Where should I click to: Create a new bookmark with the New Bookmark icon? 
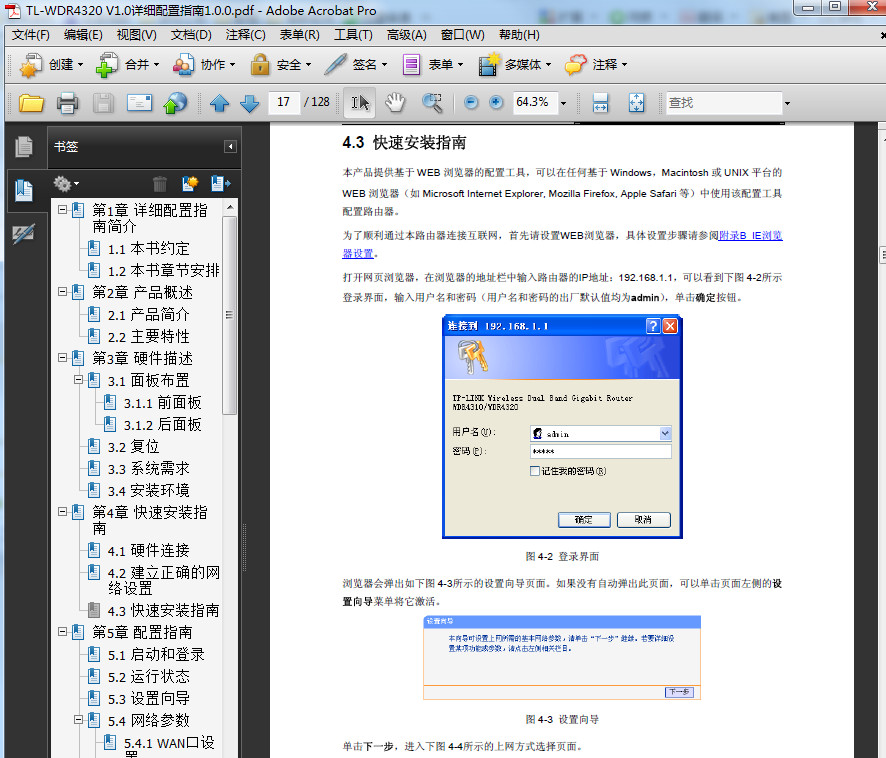point(190,184)
